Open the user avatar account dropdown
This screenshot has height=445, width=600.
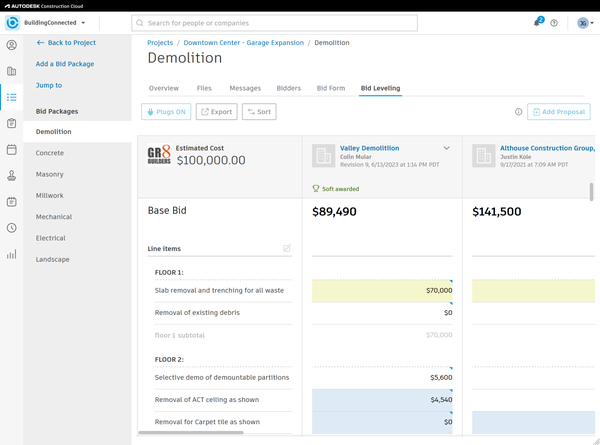click(x=585, y=23)
